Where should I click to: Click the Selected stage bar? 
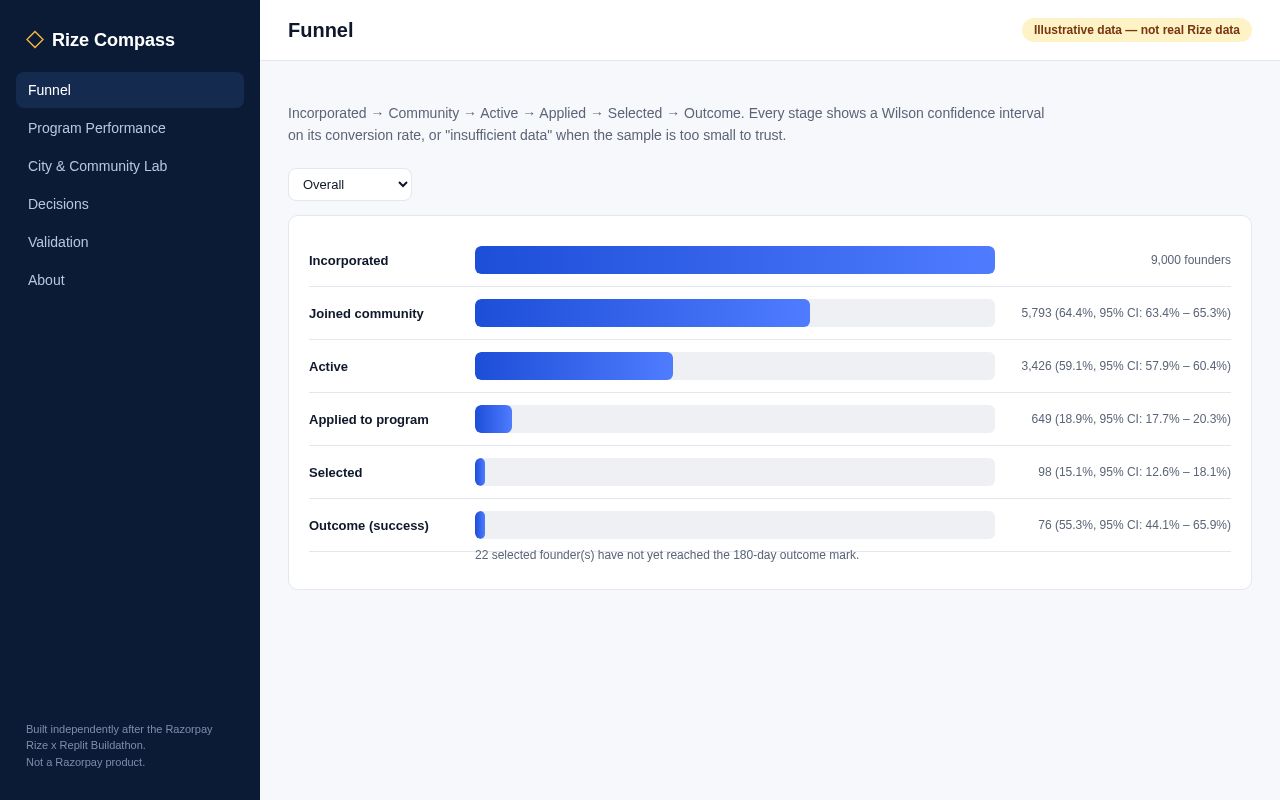click(x=480, y=472)
